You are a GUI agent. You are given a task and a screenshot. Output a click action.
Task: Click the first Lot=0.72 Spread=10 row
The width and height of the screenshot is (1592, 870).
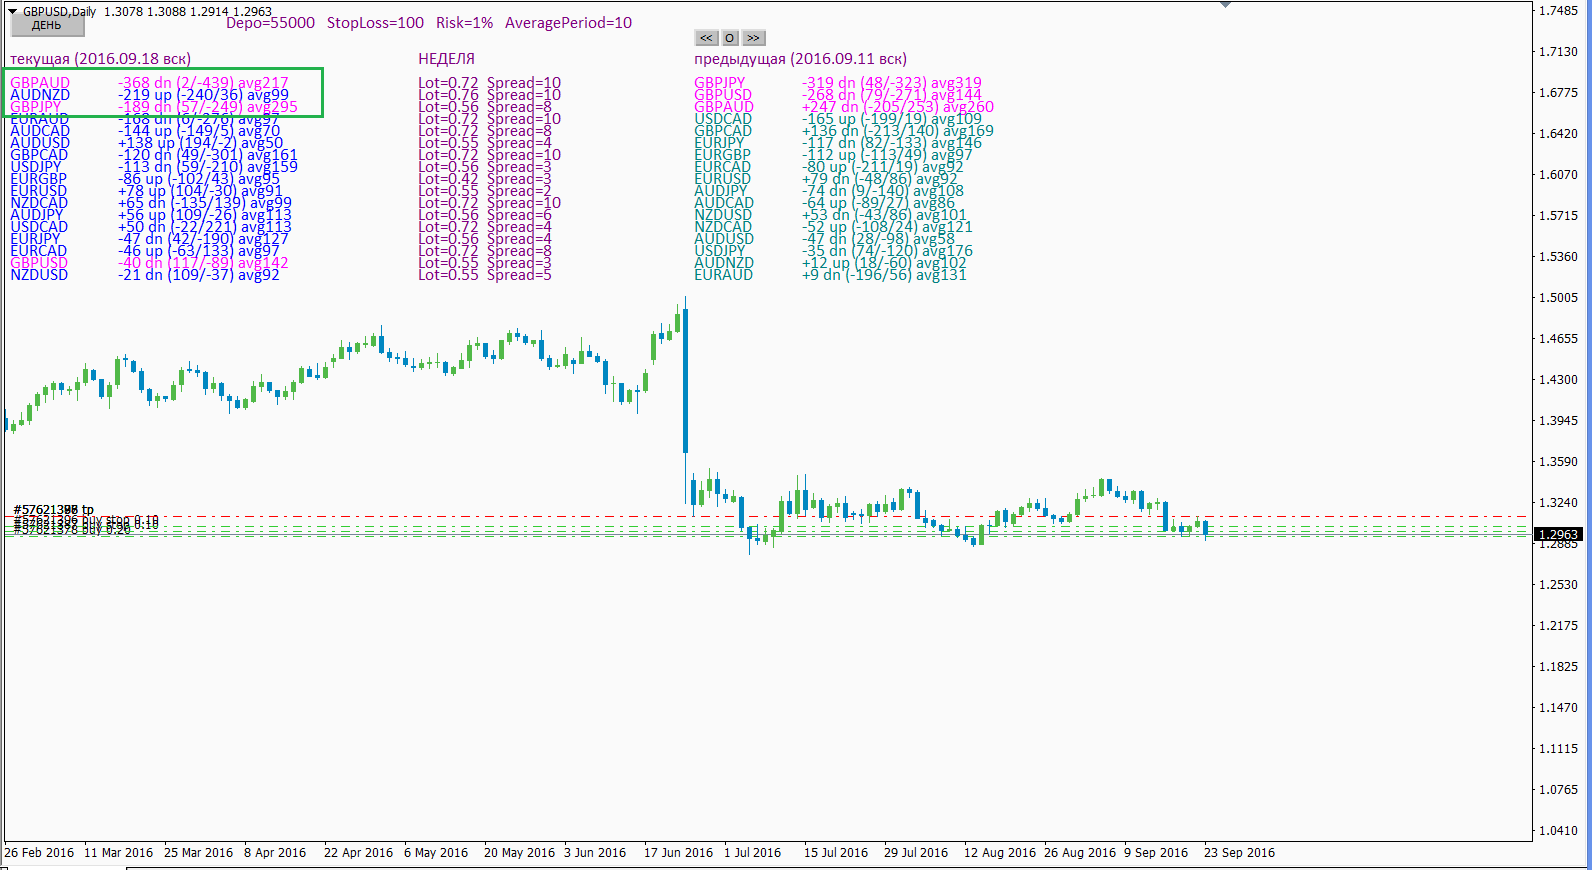point(489,83)
